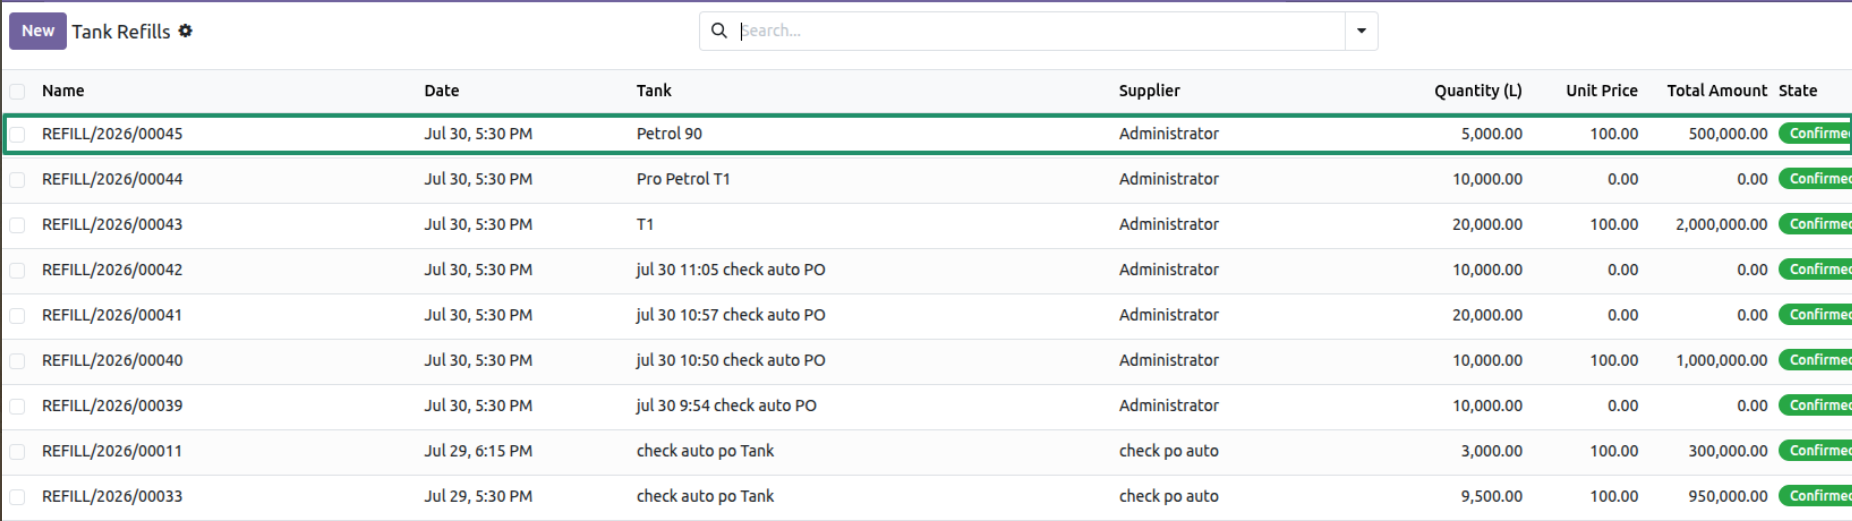Open record REFILL/2026/00041
1852x521 pixels.
point(112,315)
